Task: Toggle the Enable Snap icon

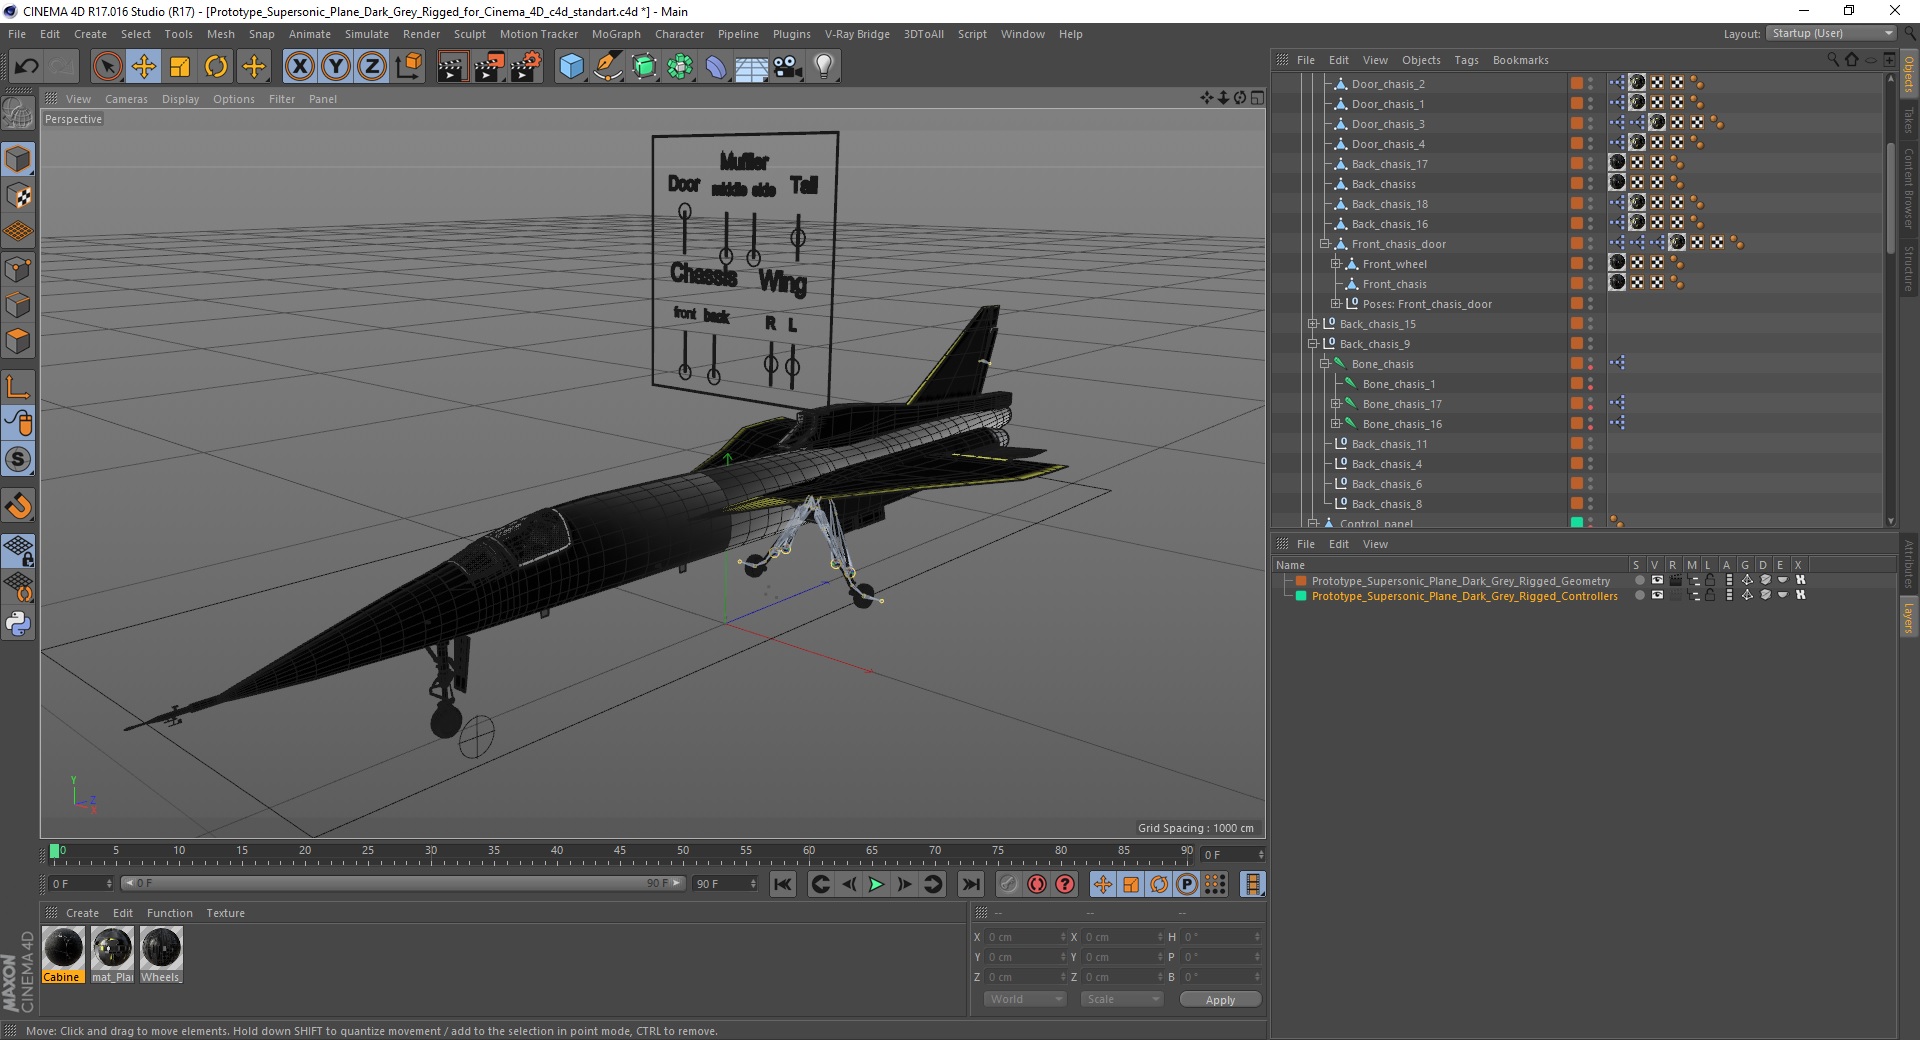Action: coord(18,505)
